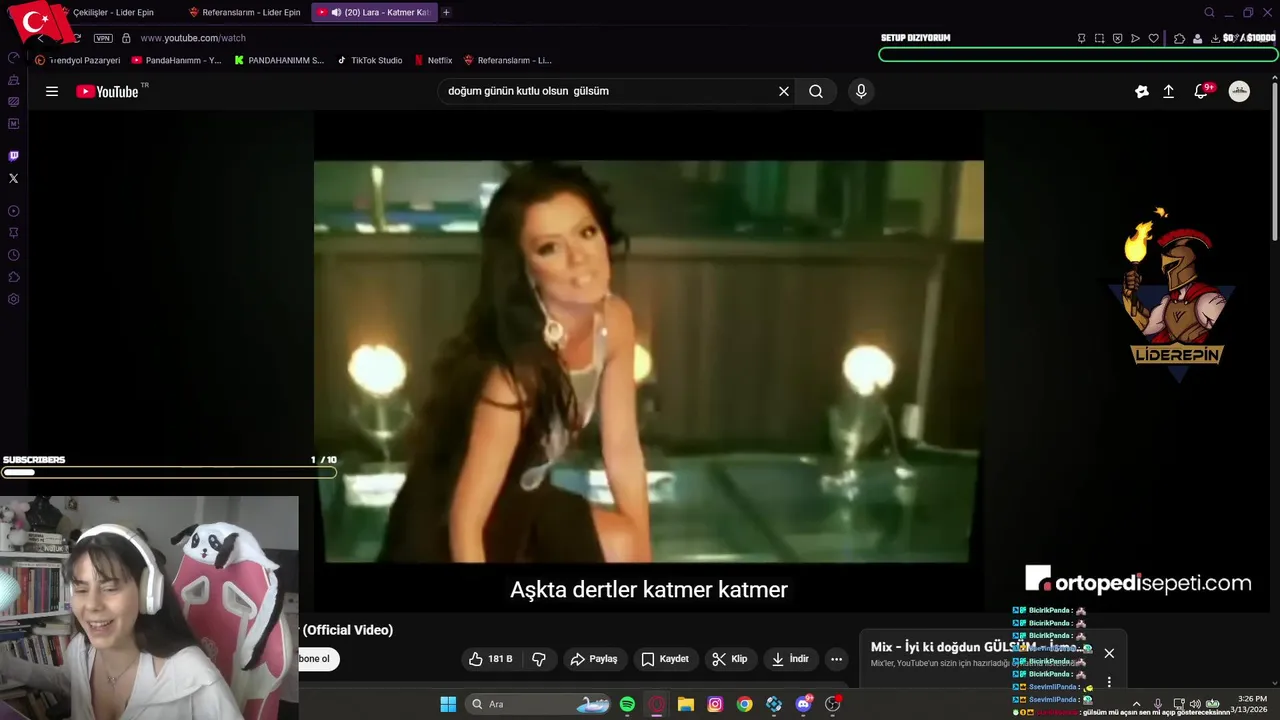
Task: Open sidebar settings gear icon
Action: [x=13, y=299]
